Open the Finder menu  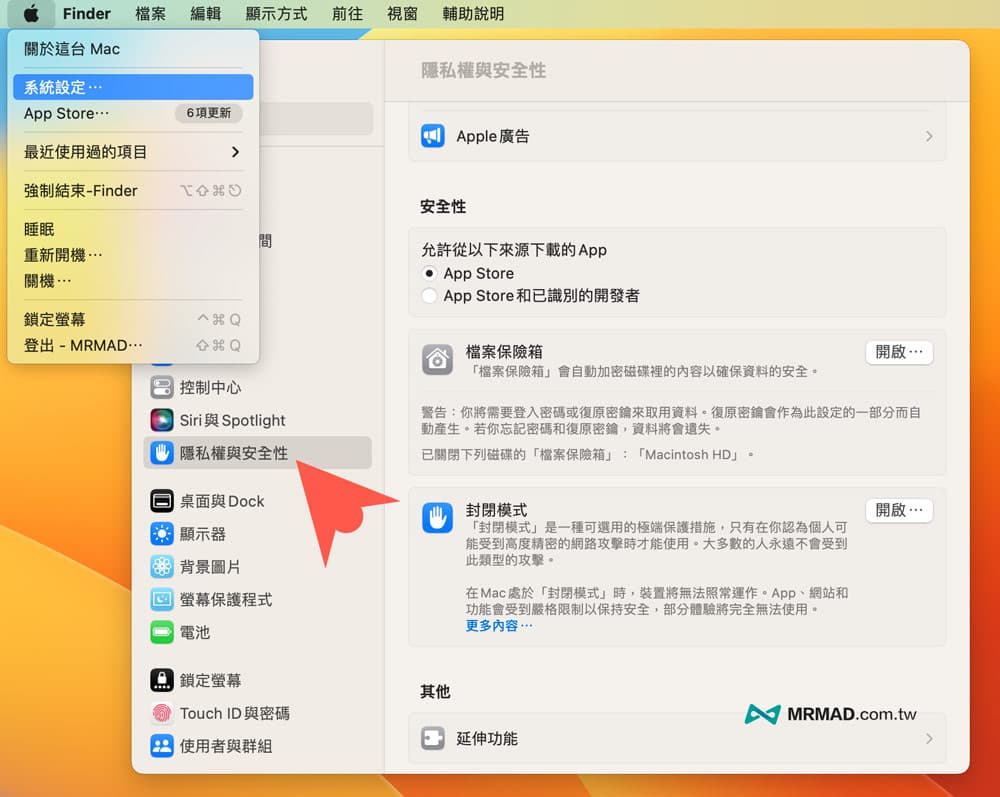[x=87, y=13]
